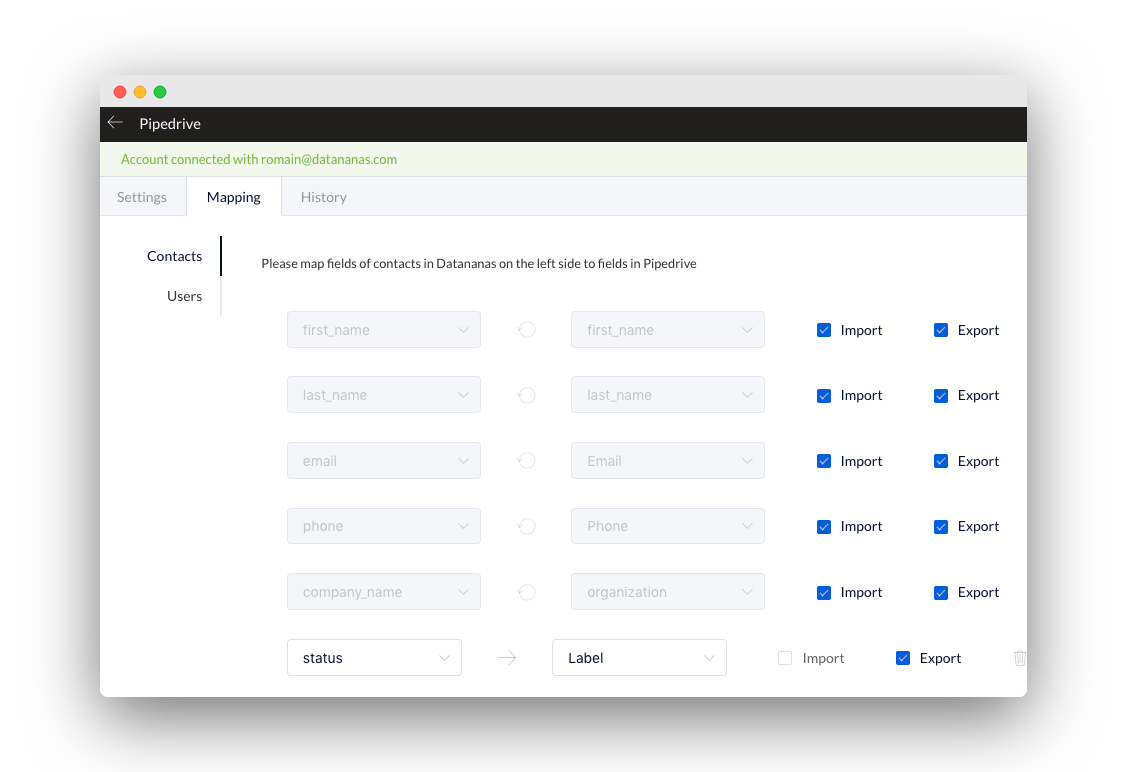Uncheck Export for company_name row
This screenshot has width=1127, height=772.
coord(941,592)
